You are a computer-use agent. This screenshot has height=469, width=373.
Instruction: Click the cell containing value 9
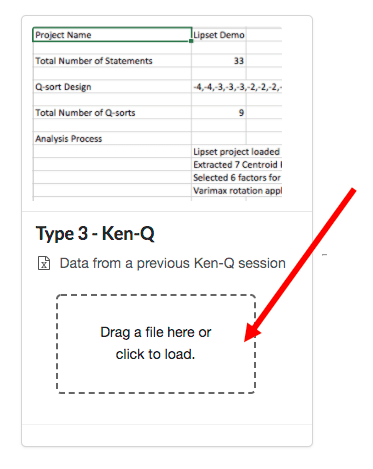coord(219,113)
